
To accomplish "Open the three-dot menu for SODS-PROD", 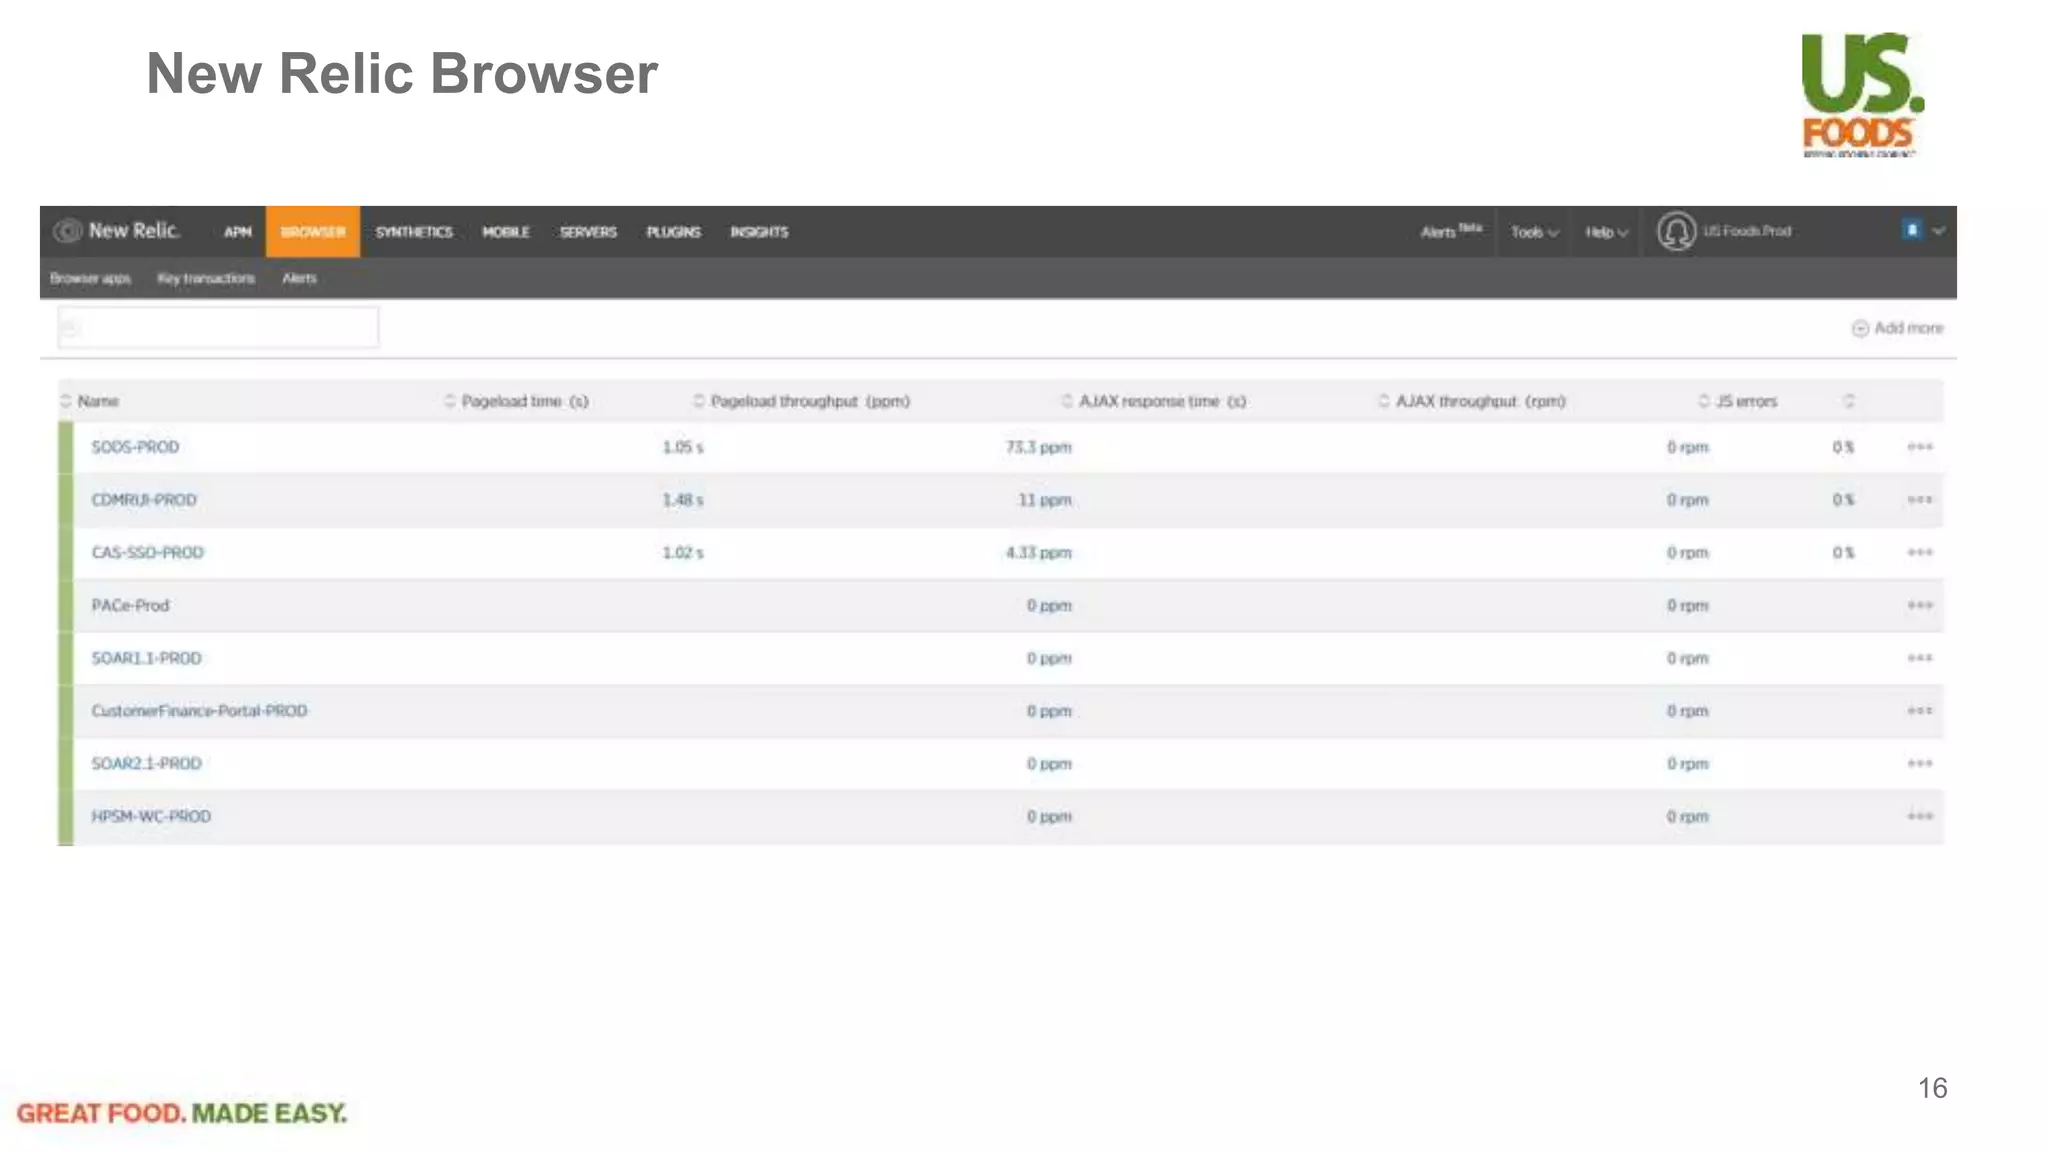I will click(1919, 447).
